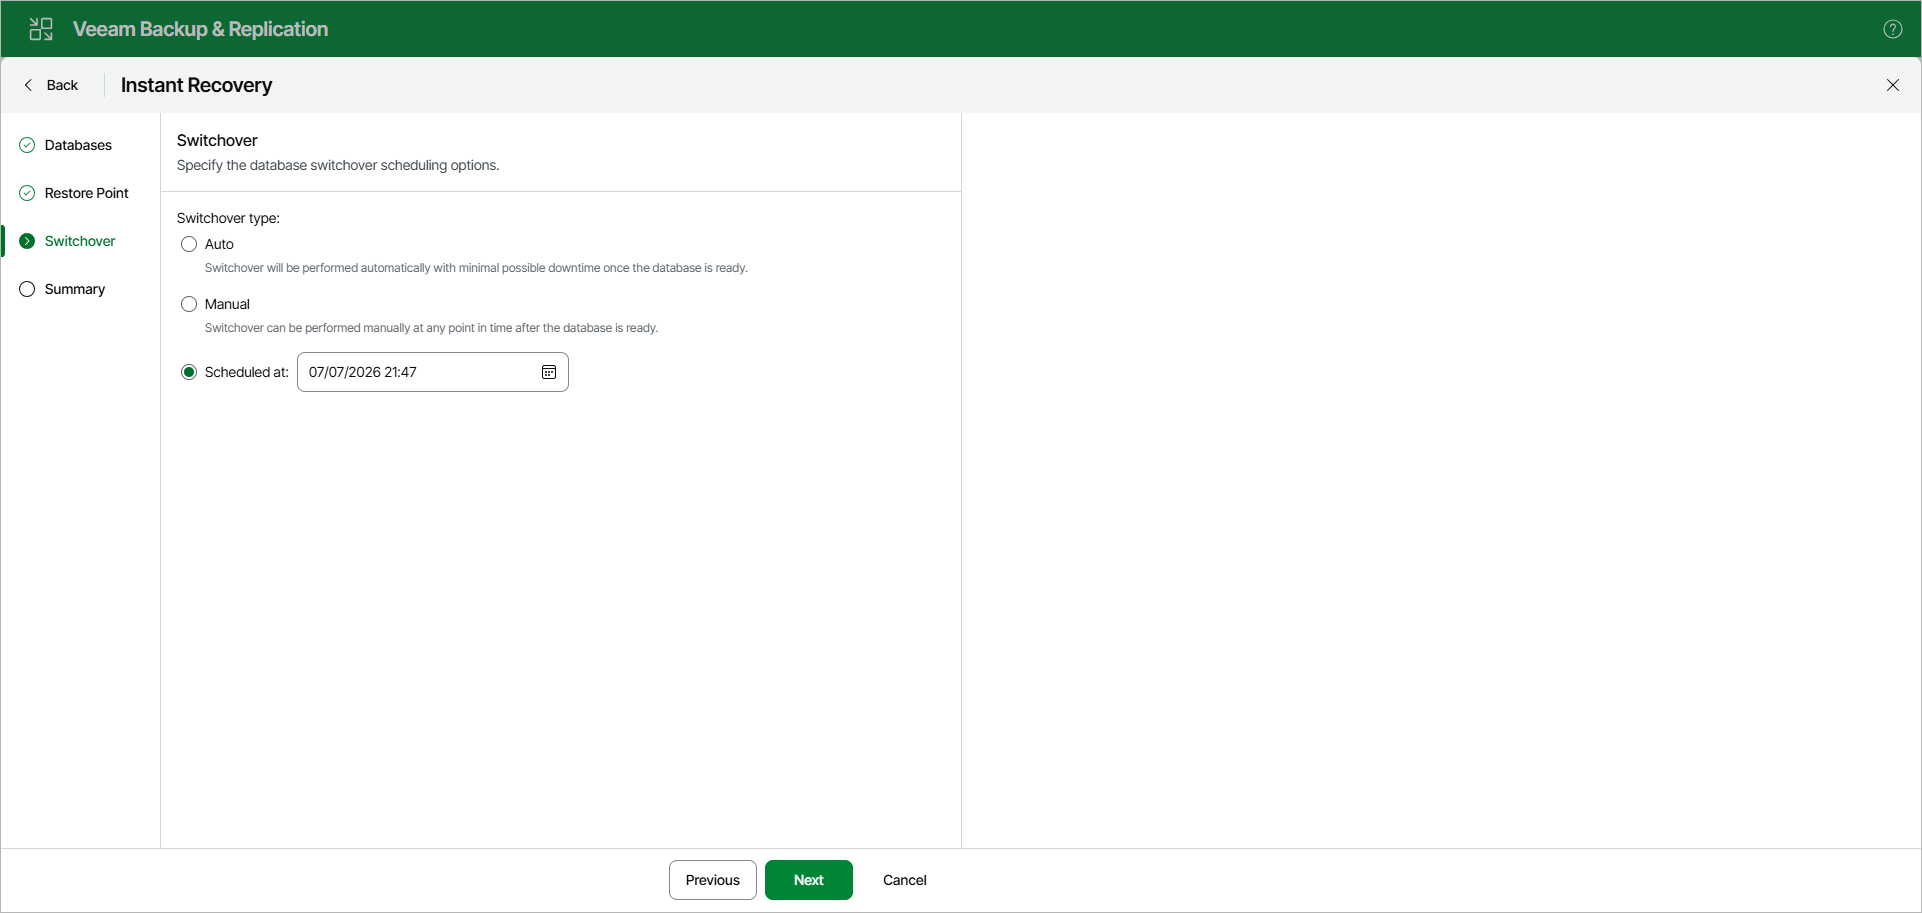Click the Previous button
The width and height of the screenshot is (1922, 913).
point(713,880)
